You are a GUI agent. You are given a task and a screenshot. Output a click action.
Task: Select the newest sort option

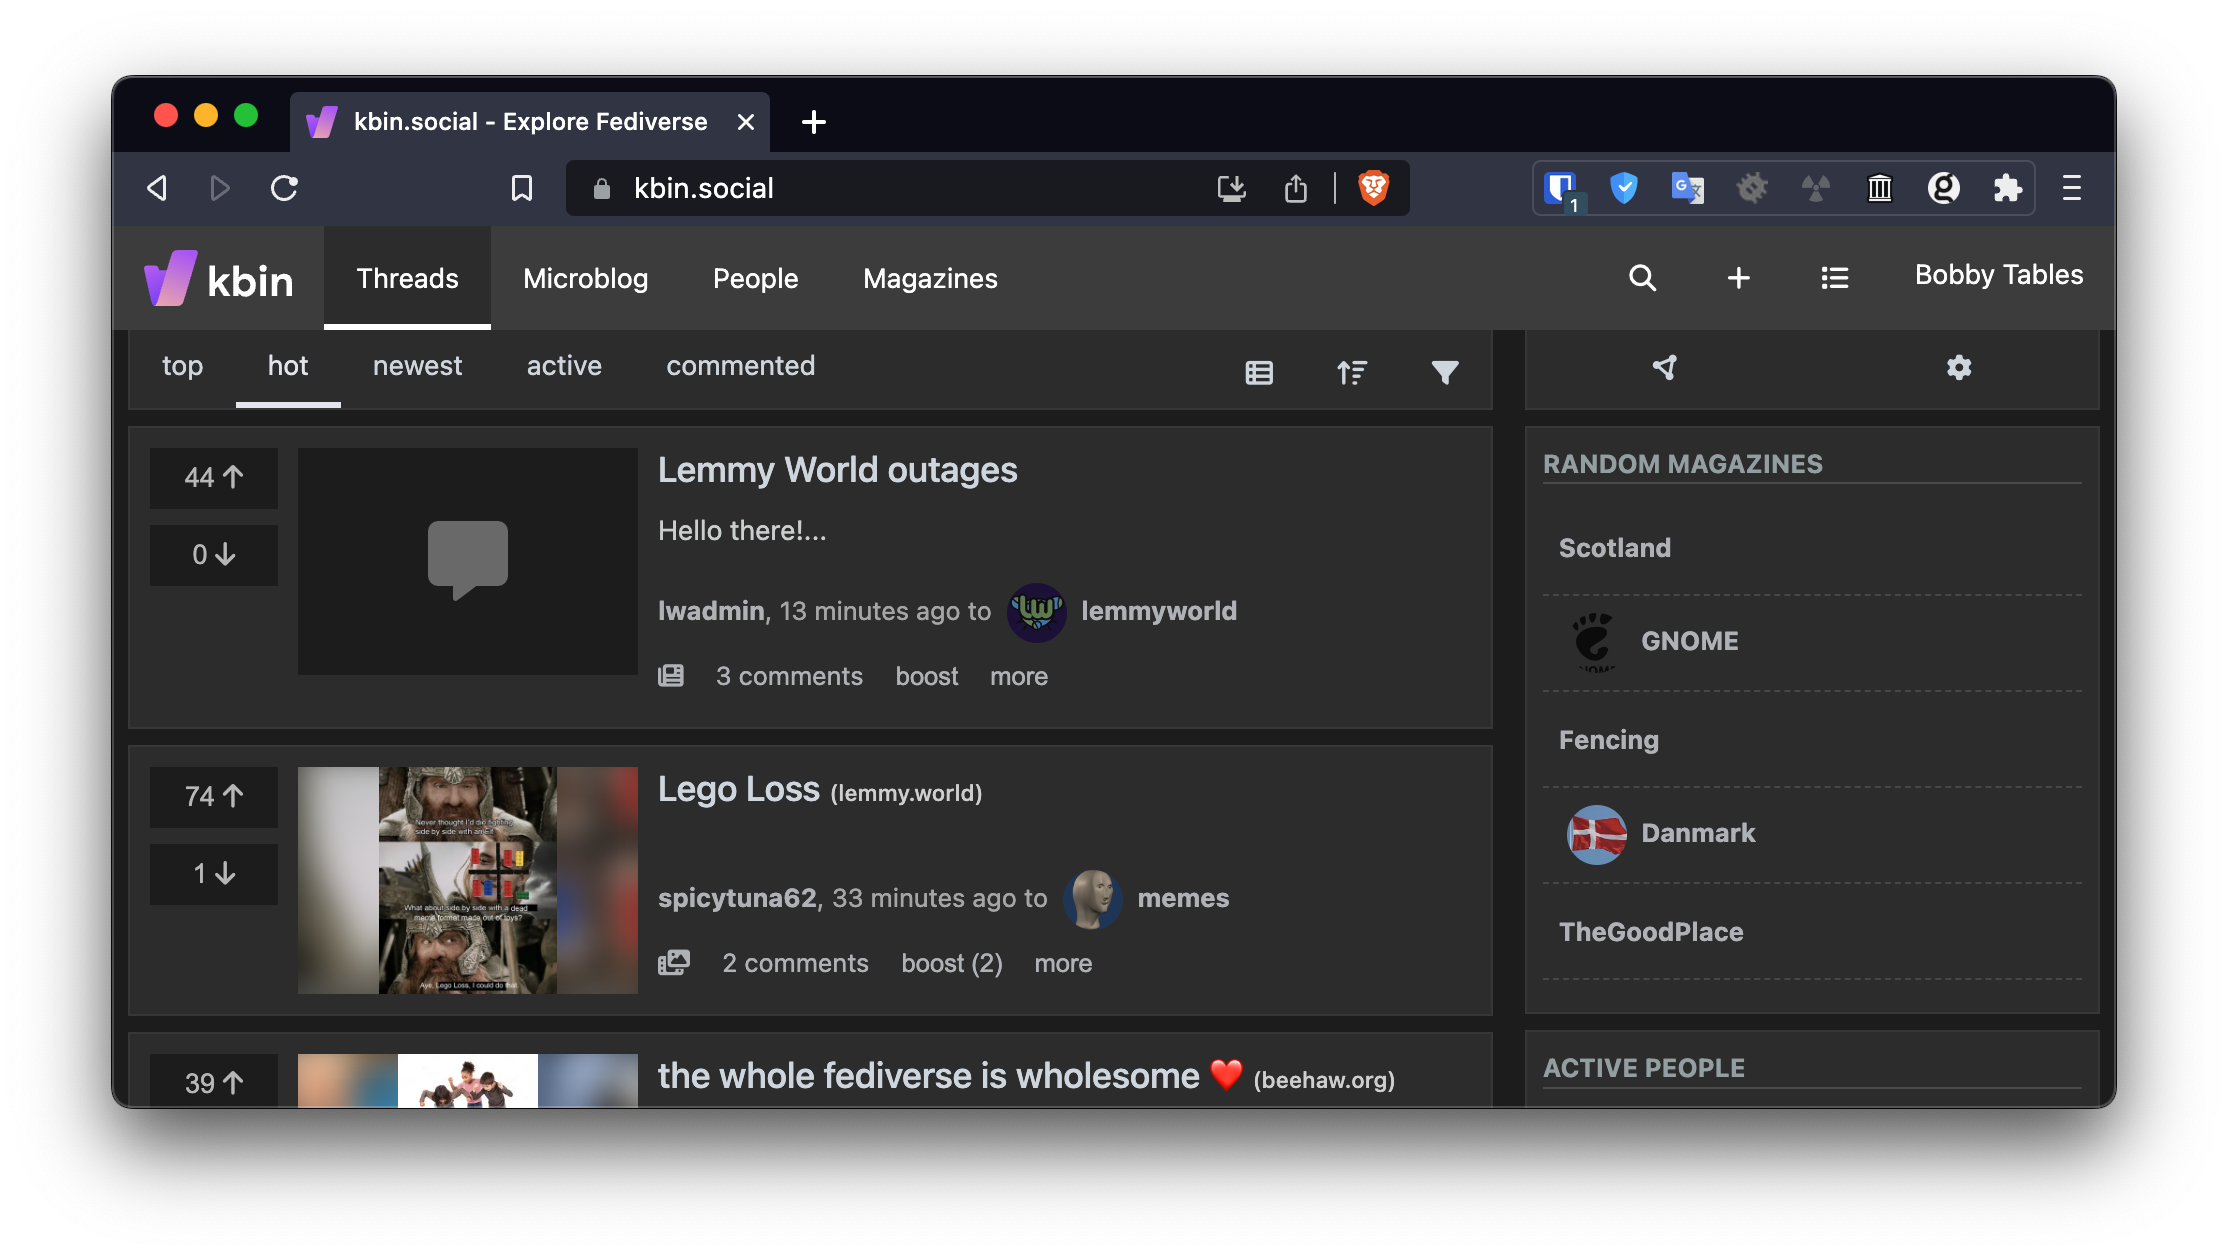(418, 366)
